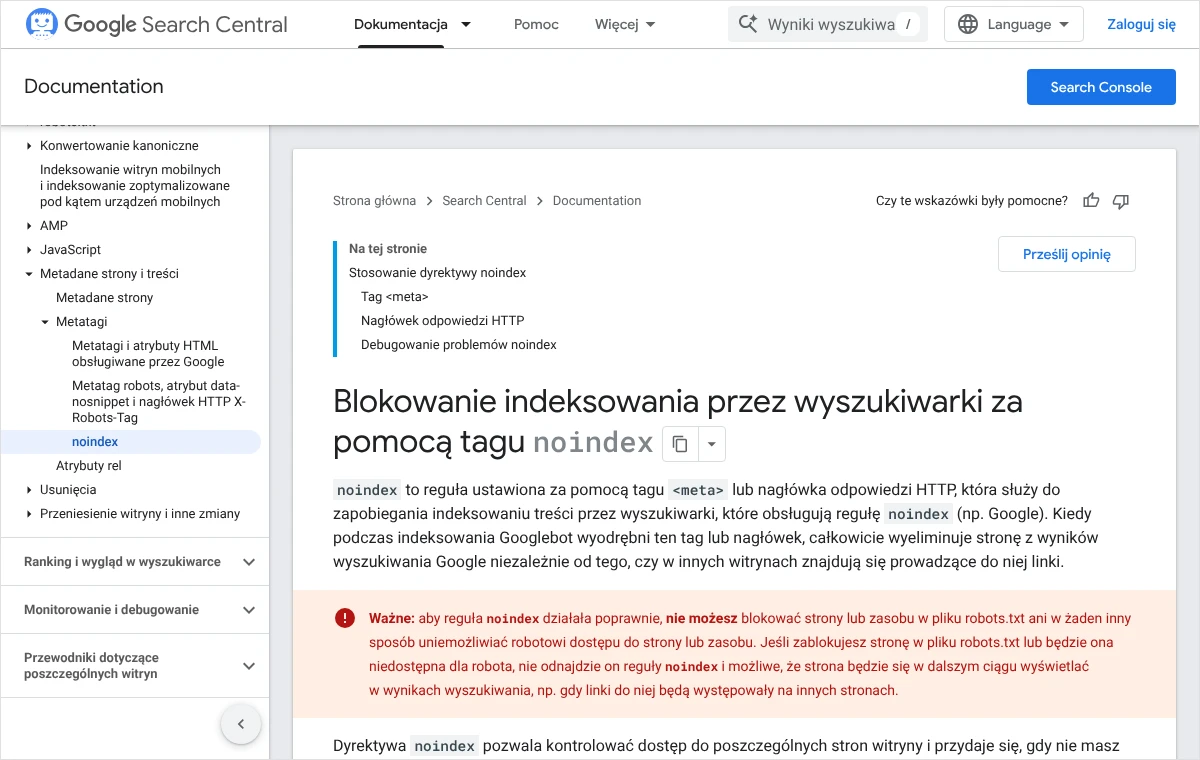Open the Language selector

pos(1014,24)
